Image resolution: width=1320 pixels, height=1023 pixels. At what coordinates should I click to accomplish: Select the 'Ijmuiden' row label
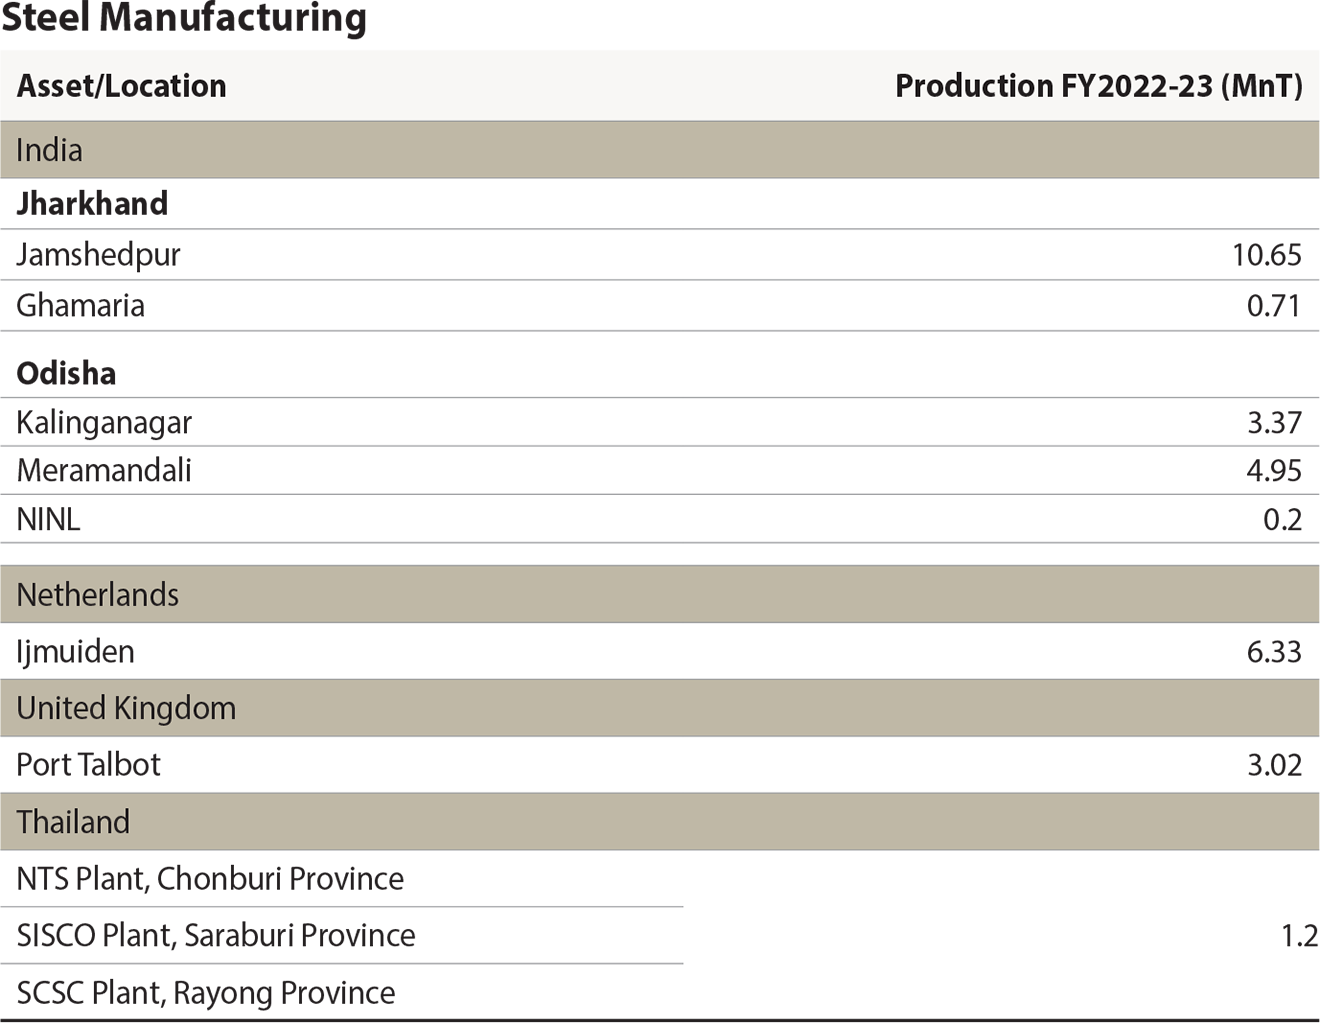point(75,652)
